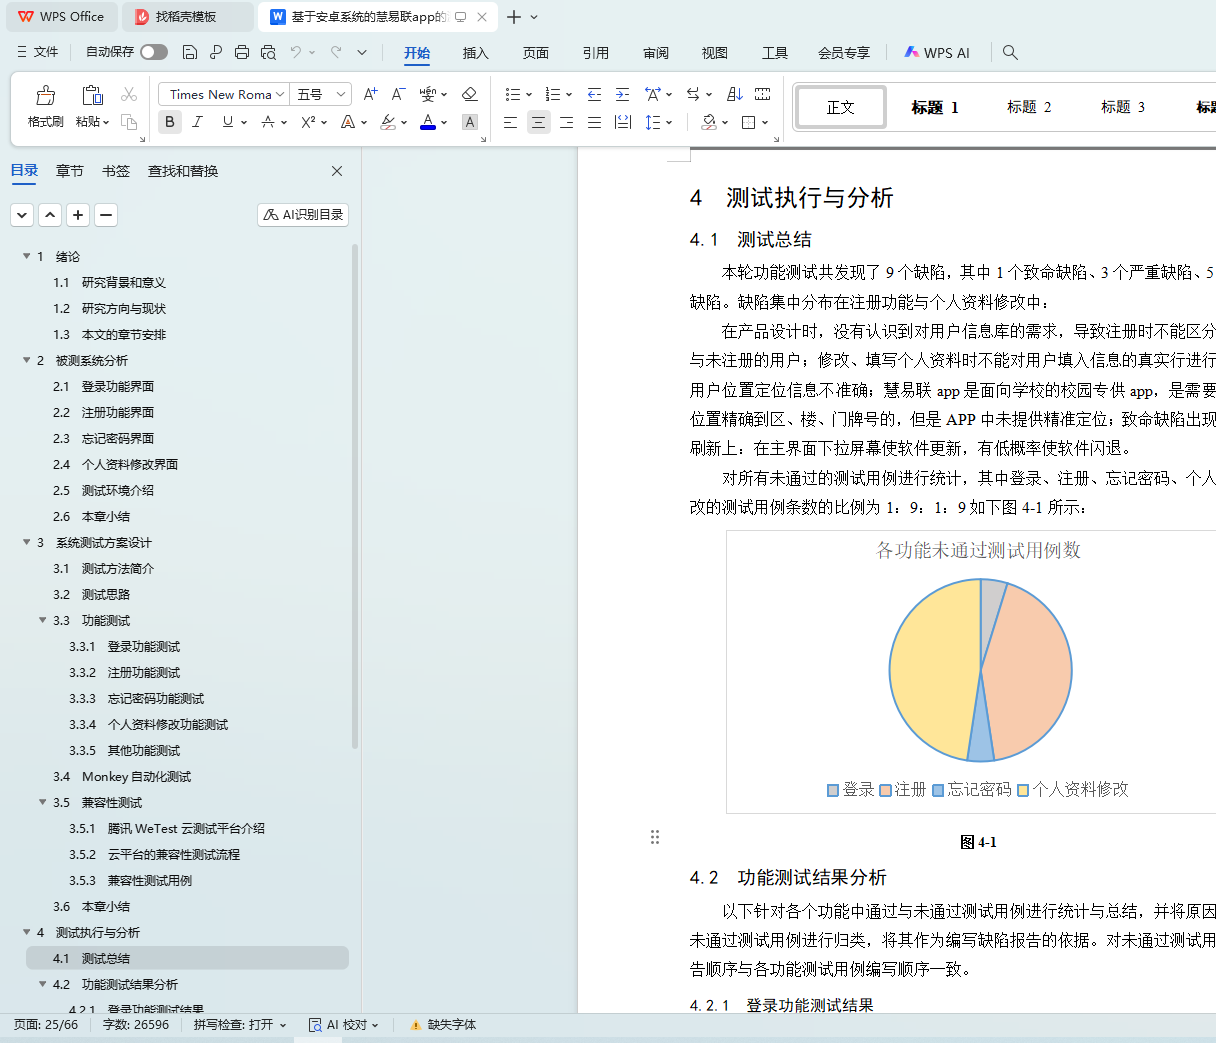Image resolution: width=1216 pixels, height=1043 pixels.
Task: Click the AI识别目录 button
Action: [303, 215]
